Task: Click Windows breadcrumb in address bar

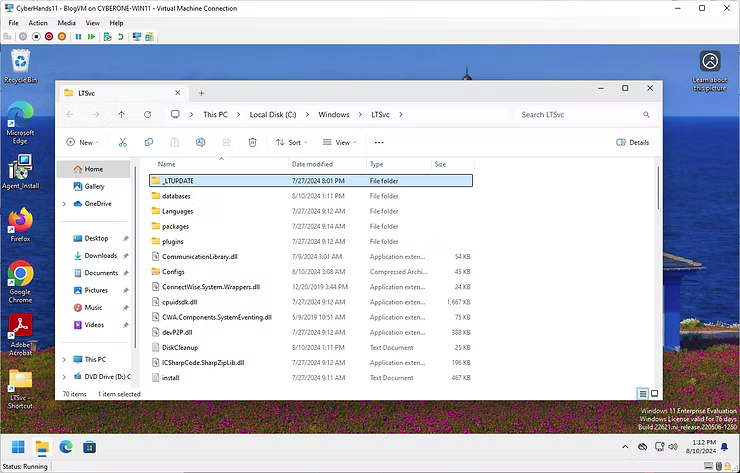Action: pos(334,115)
